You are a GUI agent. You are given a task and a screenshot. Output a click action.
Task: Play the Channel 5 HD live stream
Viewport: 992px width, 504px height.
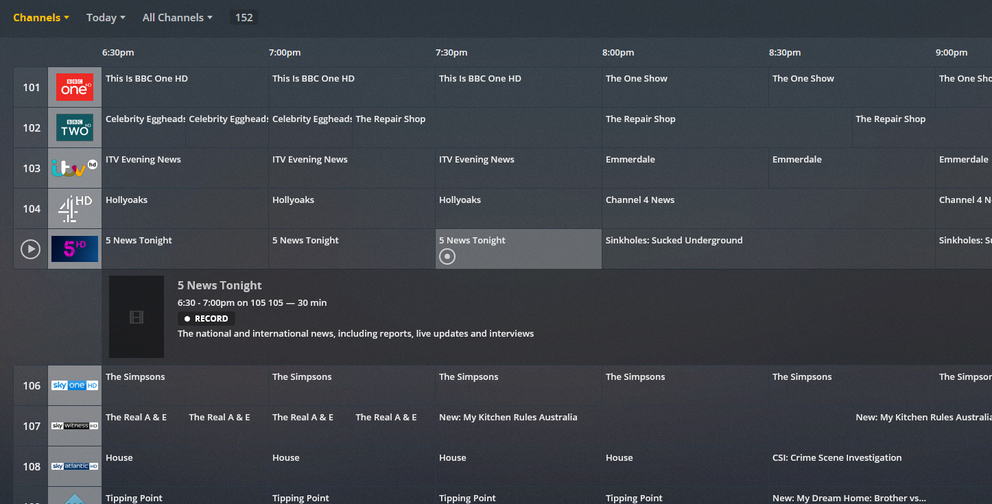click(30, 249)
